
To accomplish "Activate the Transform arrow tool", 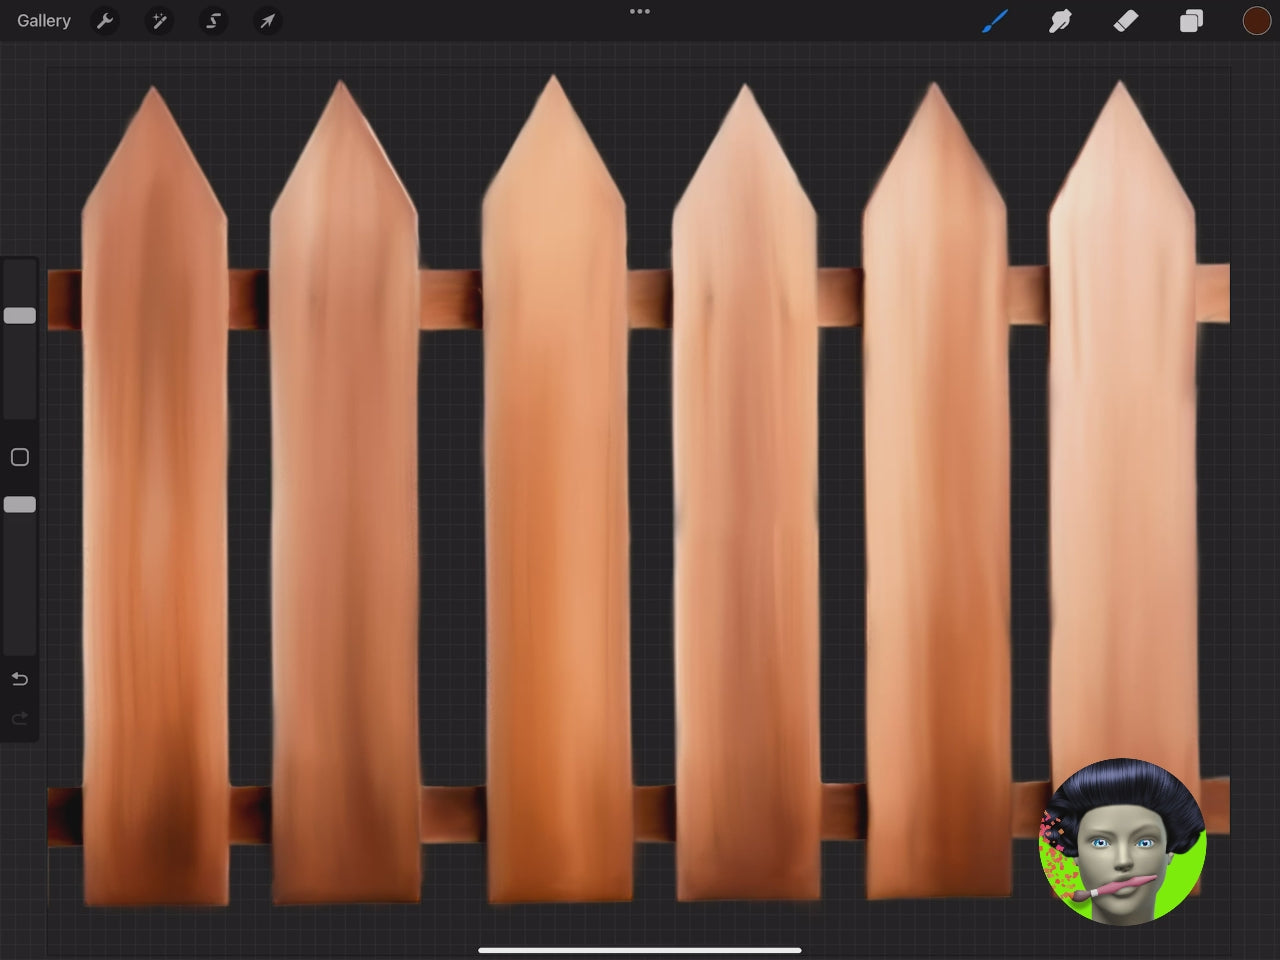I will point(267,21).
